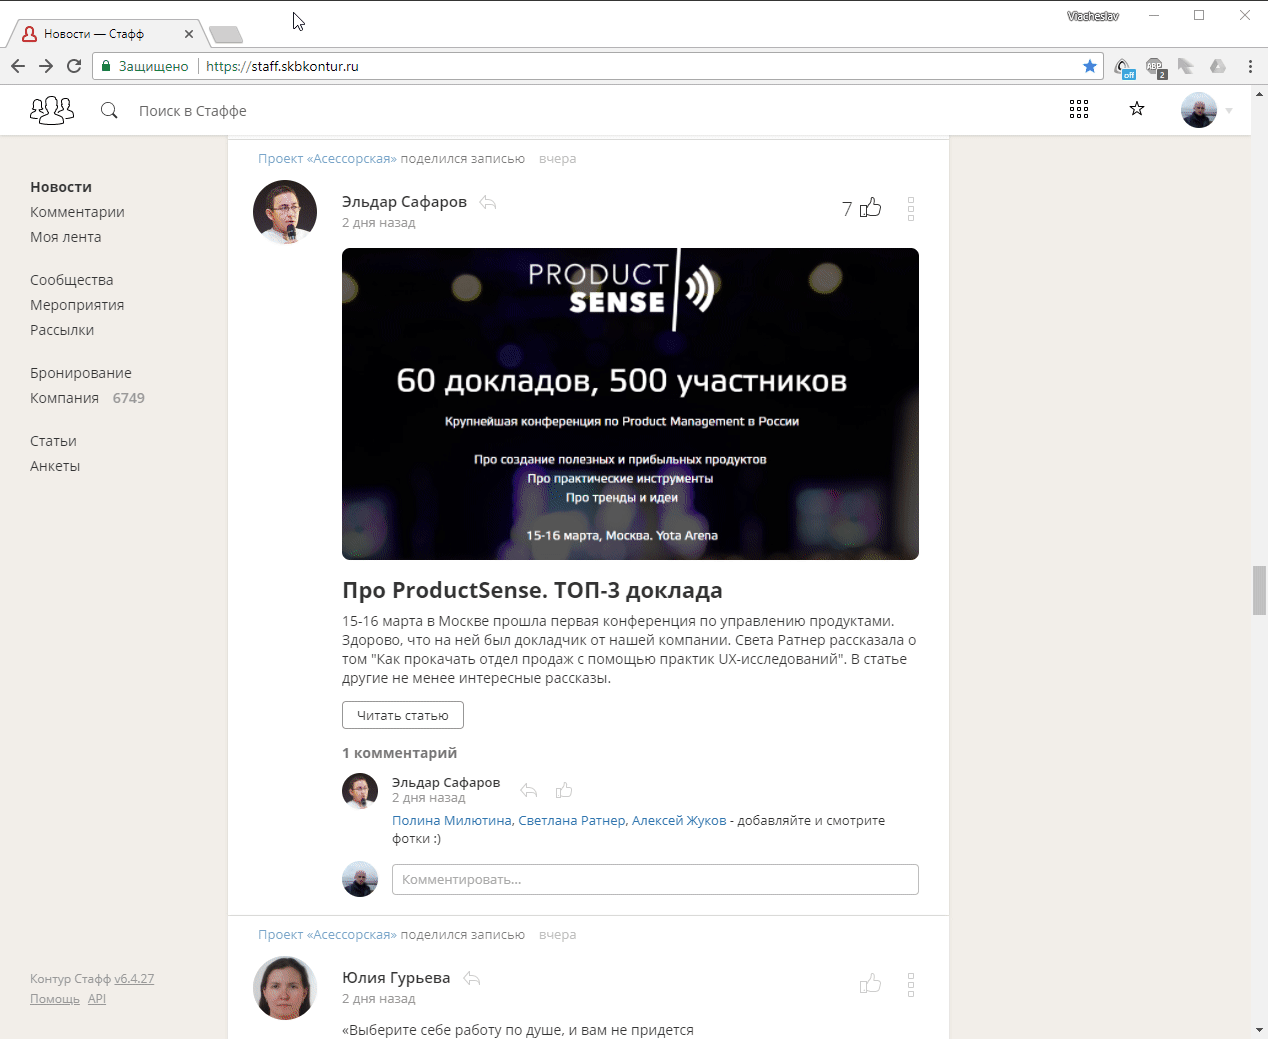Open Новости in the sidebar

(x=61, y=187)
